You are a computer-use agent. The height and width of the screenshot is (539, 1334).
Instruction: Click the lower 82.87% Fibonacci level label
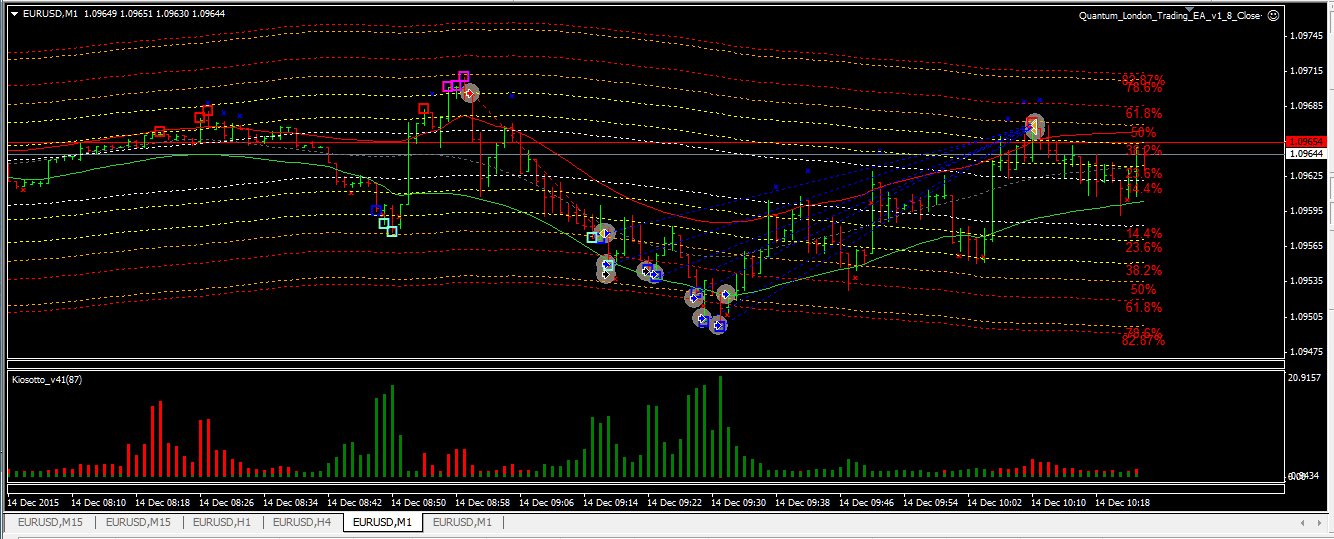[x=1143, y=341]
